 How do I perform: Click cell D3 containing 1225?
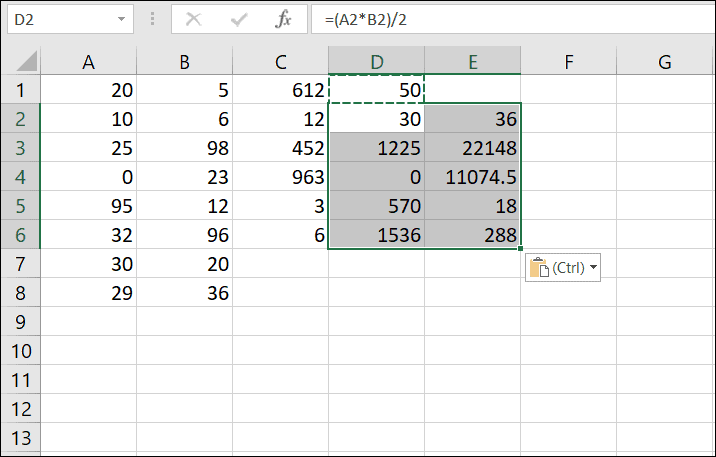[376, 147]
